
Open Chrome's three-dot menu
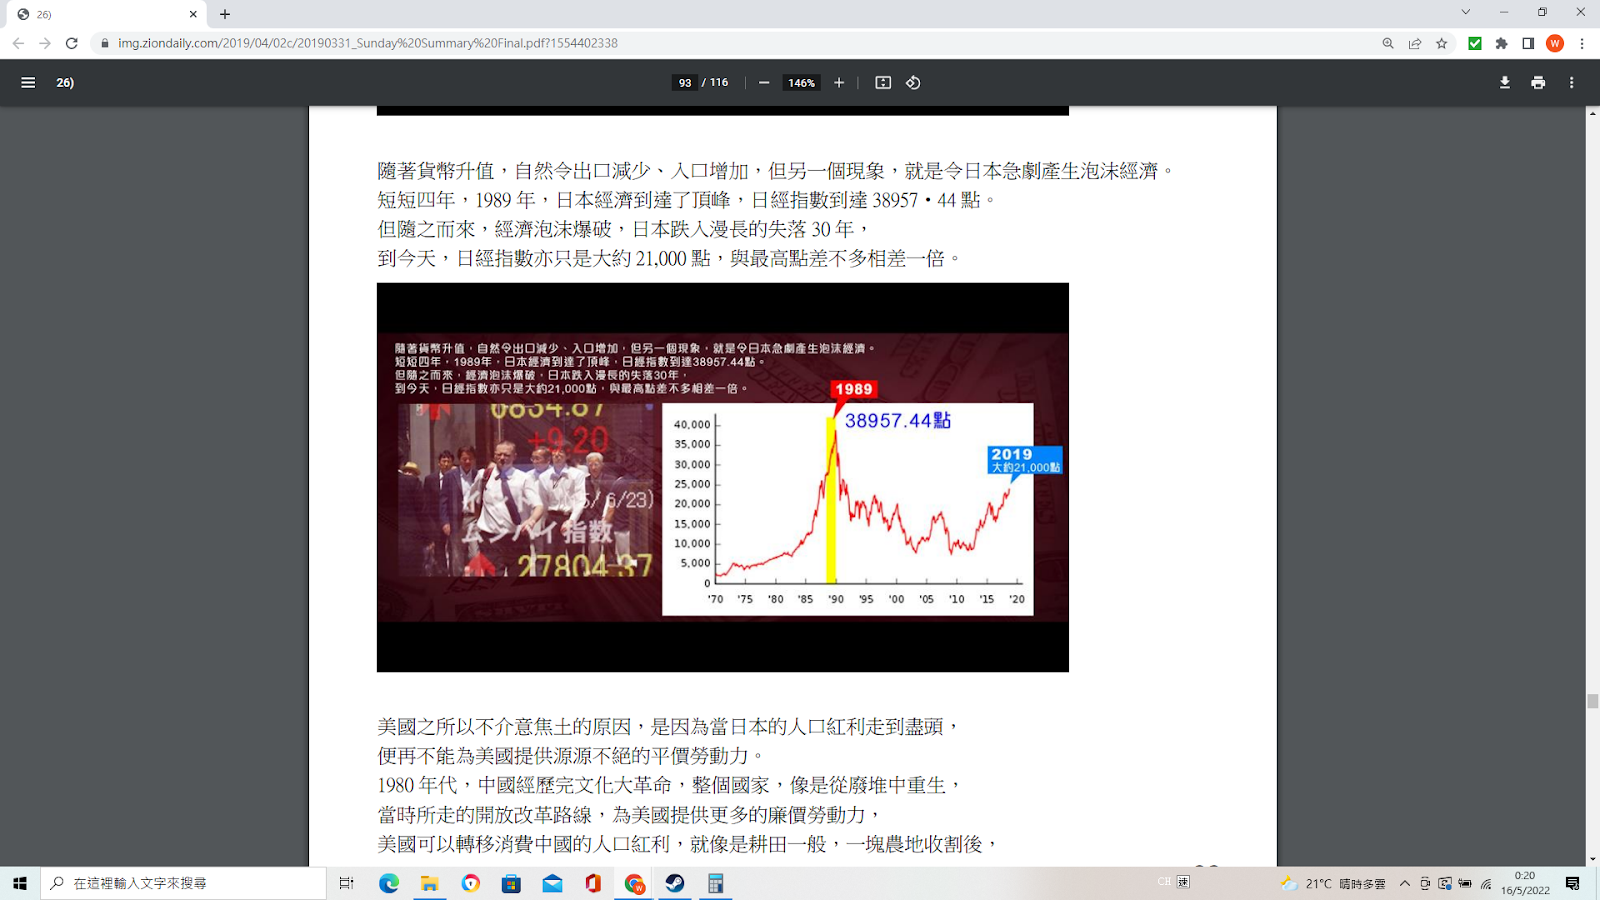point(1582,43)
